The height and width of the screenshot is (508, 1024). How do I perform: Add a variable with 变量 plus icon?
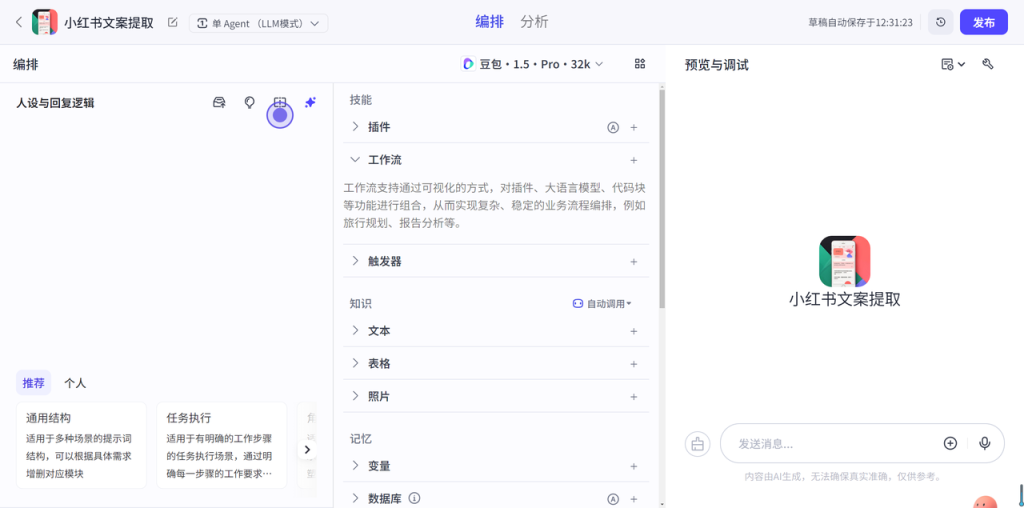(x=633, y=466)
